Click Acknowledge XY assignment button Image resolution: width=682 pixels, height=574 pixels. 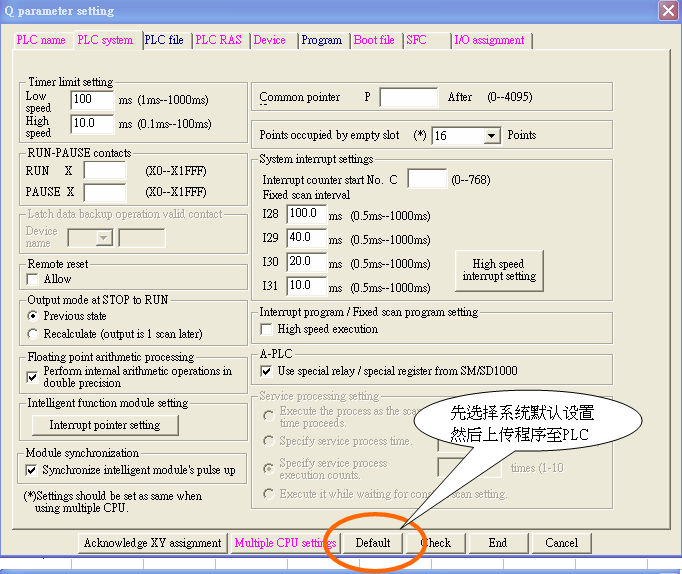(x=152, y=543)
